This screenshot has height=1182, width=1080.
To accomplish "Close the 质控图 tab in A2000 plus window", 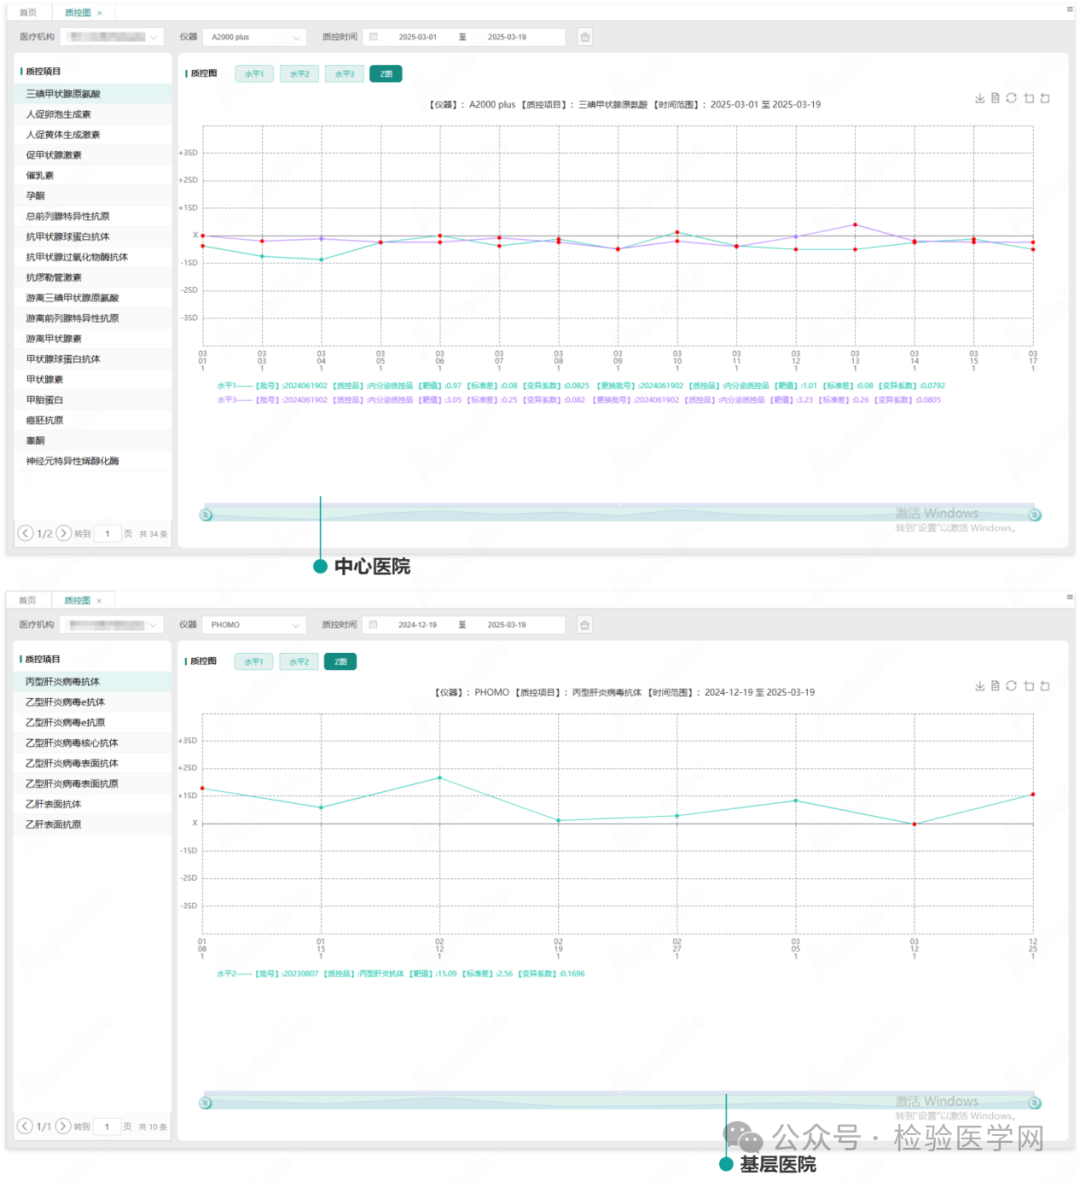I will click(x=99, y=13).
